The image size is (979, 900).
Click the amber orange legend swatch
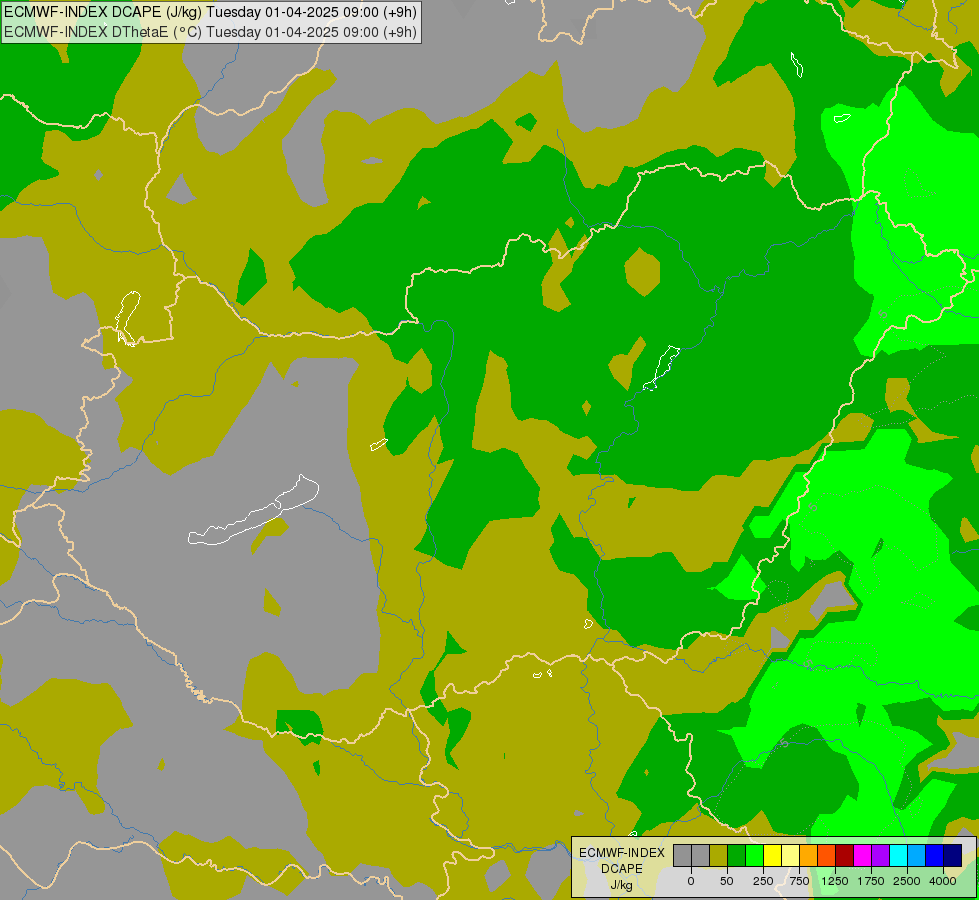click(809, 855)
